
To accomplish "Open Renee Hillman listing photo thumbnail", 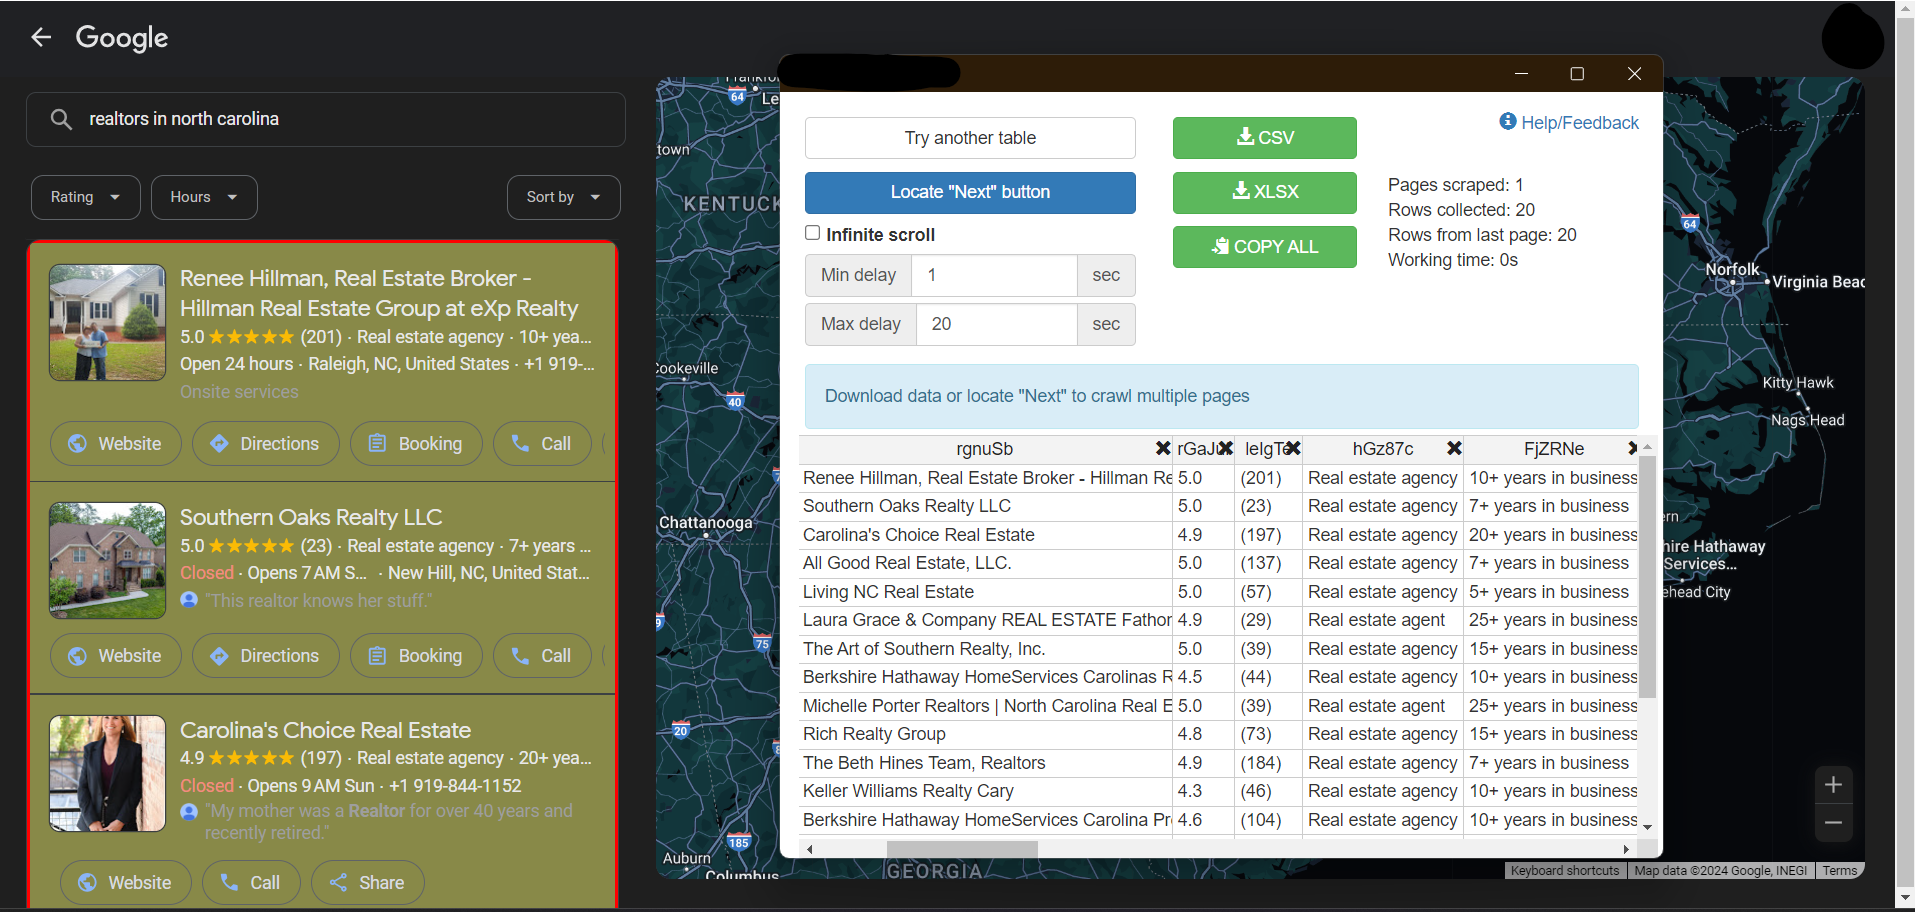I will 108,322.
